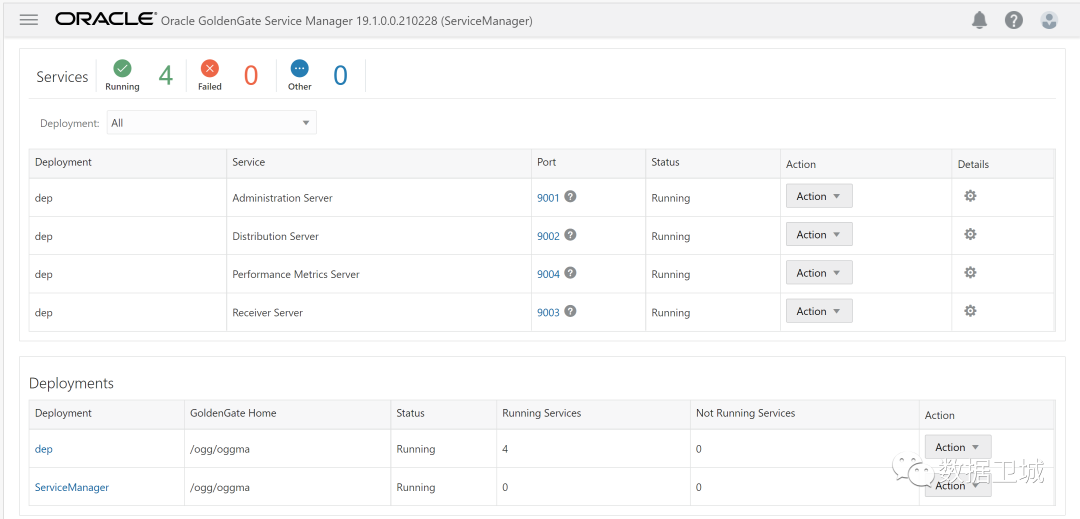Click the help icon next to port 9004
Image resolution: width=1080 pixels, height=519 pixels.
pyautogui.click(x=570, y=273)
